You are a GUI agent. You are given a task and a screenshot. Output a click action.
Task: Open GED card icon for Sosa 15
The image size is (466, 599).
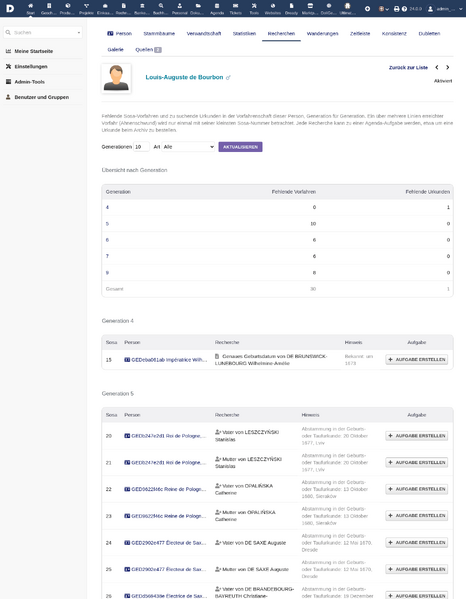pos(127,359)
